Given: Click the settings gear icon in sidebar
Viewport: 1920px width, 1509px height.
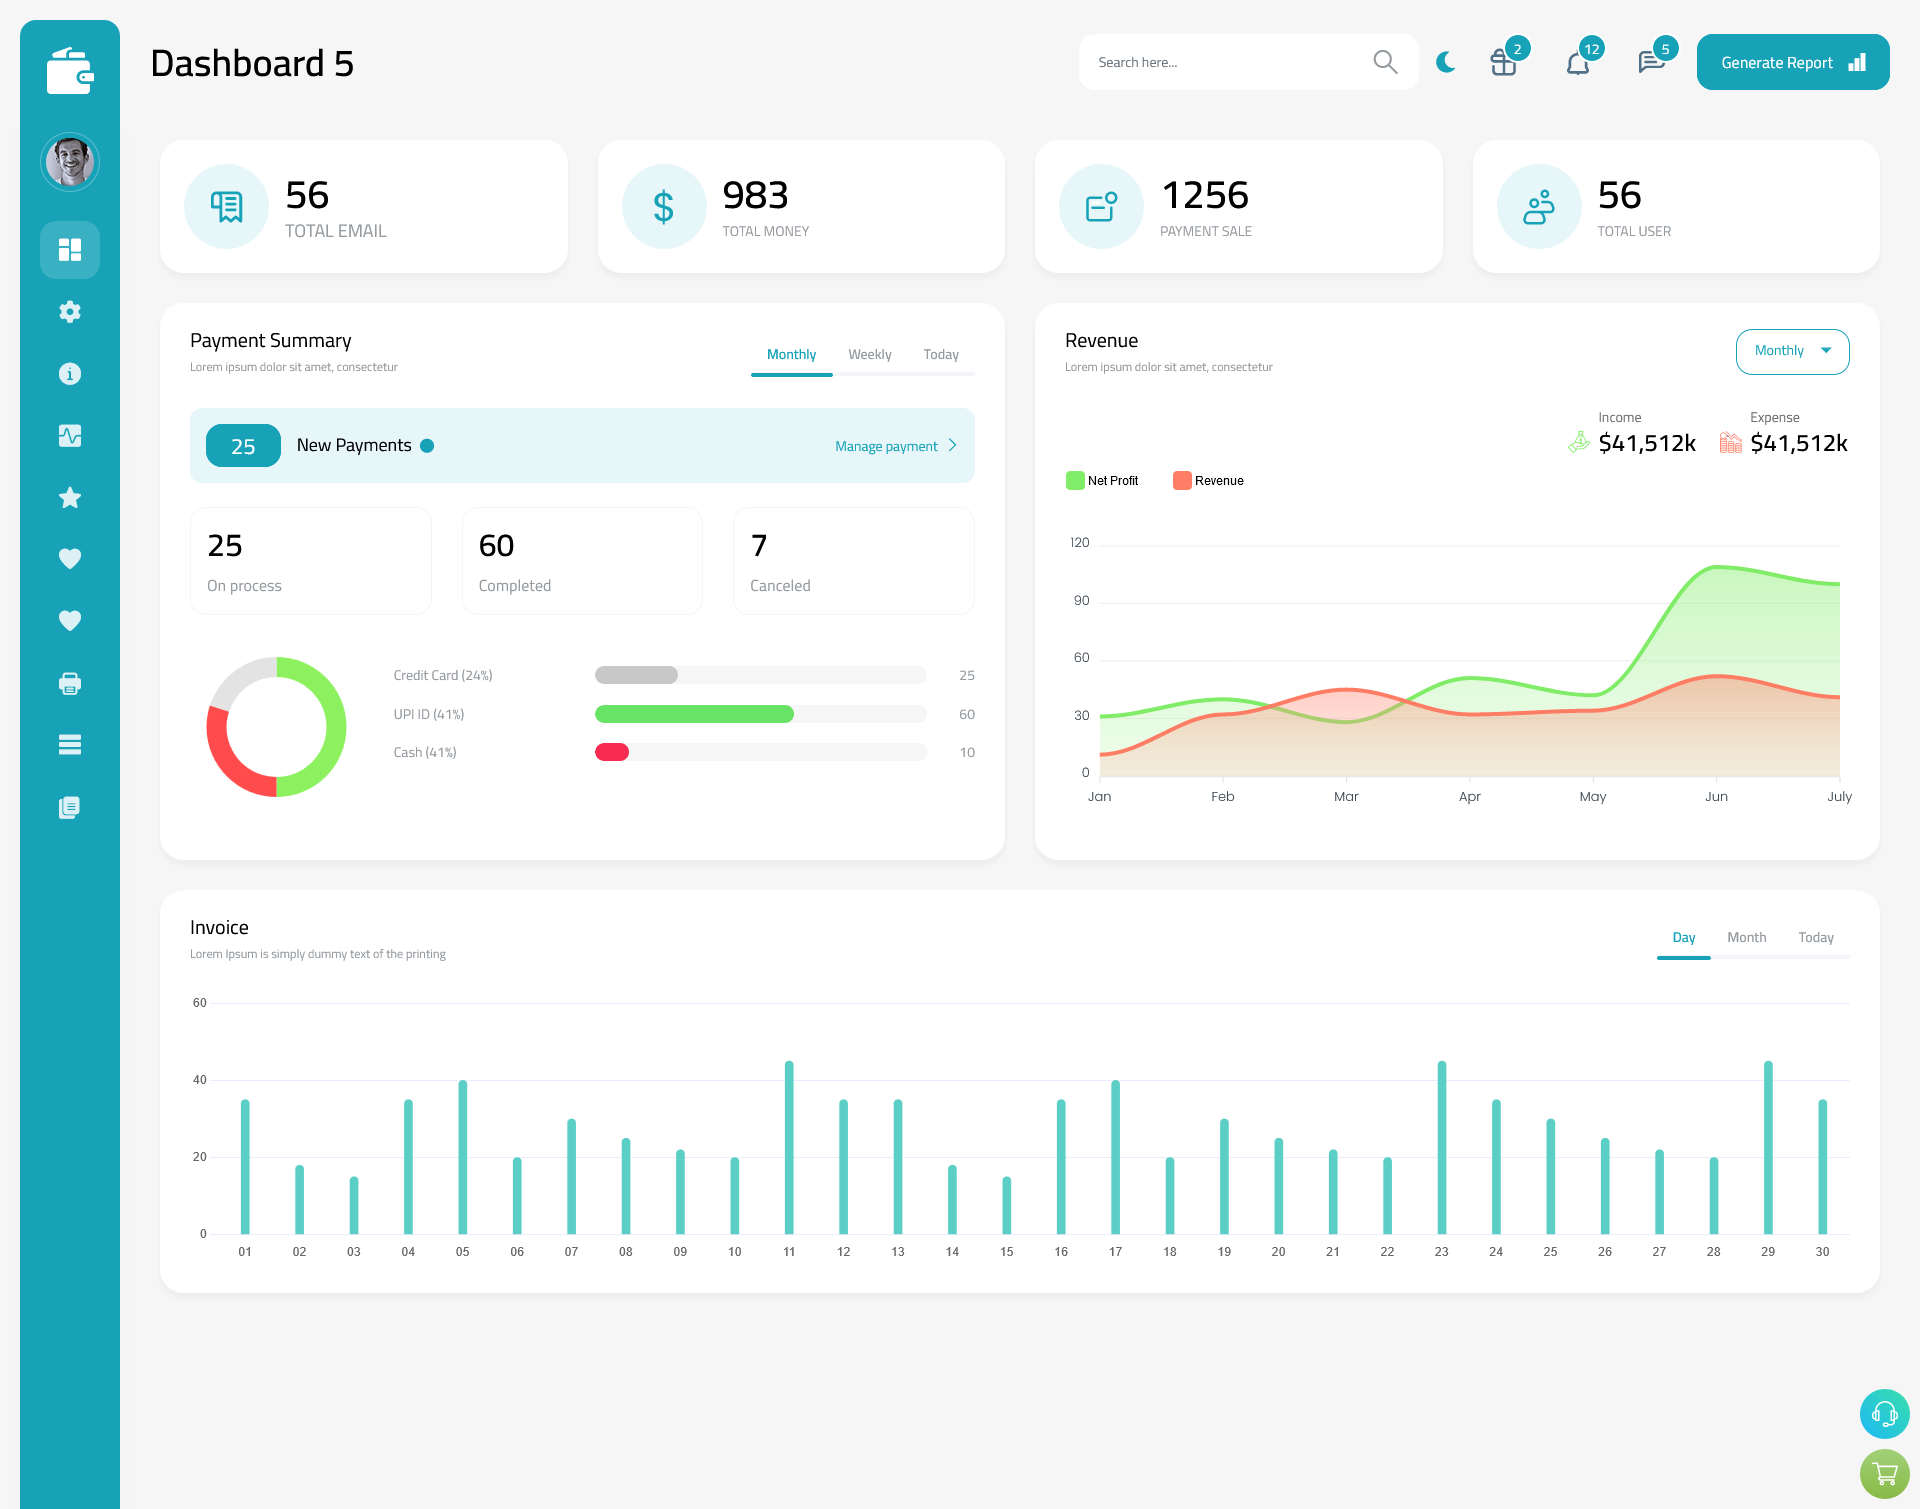Looking at the screenshot, I should click(x=69, y=310).
